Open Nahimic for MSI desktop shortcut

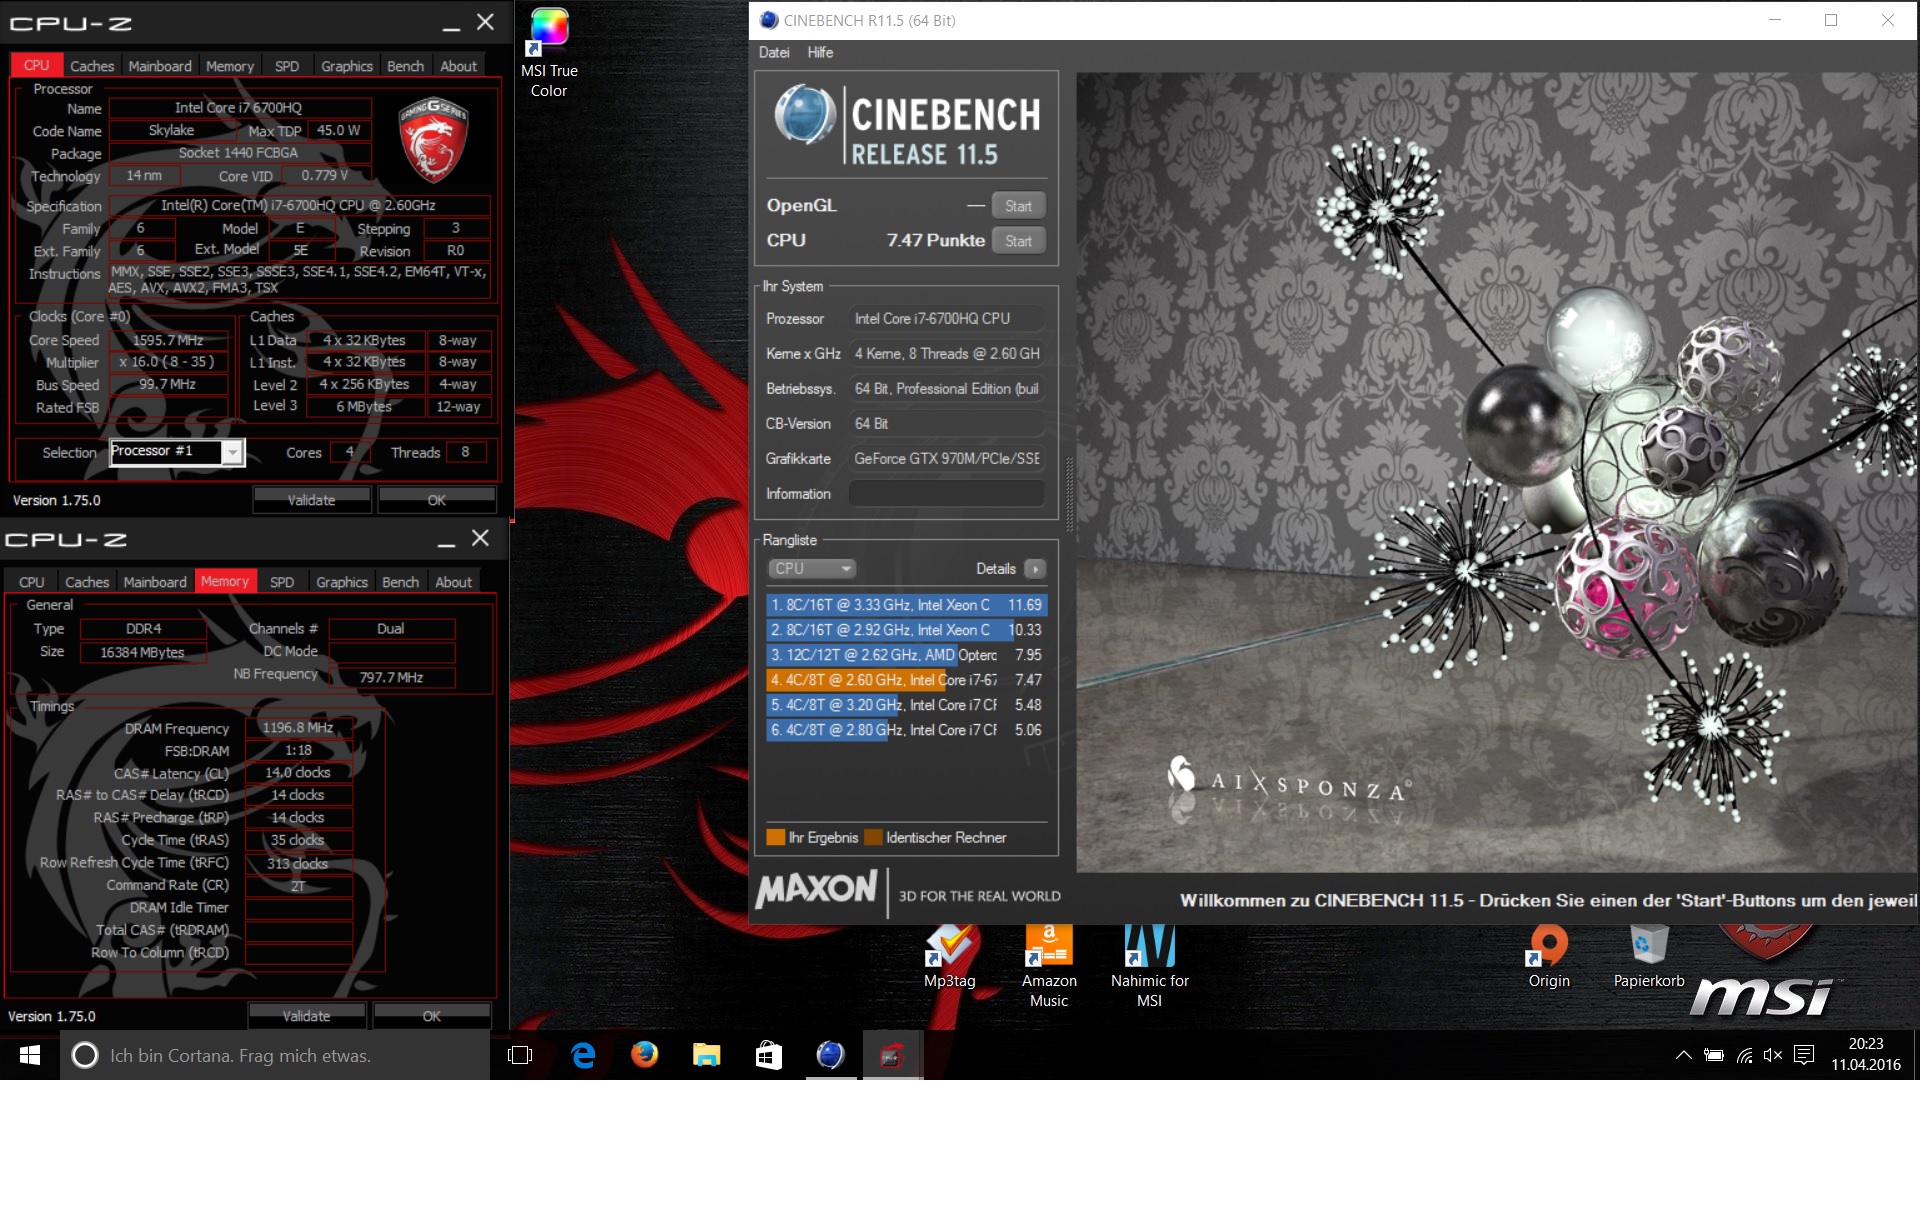[x=1149, y=965]
